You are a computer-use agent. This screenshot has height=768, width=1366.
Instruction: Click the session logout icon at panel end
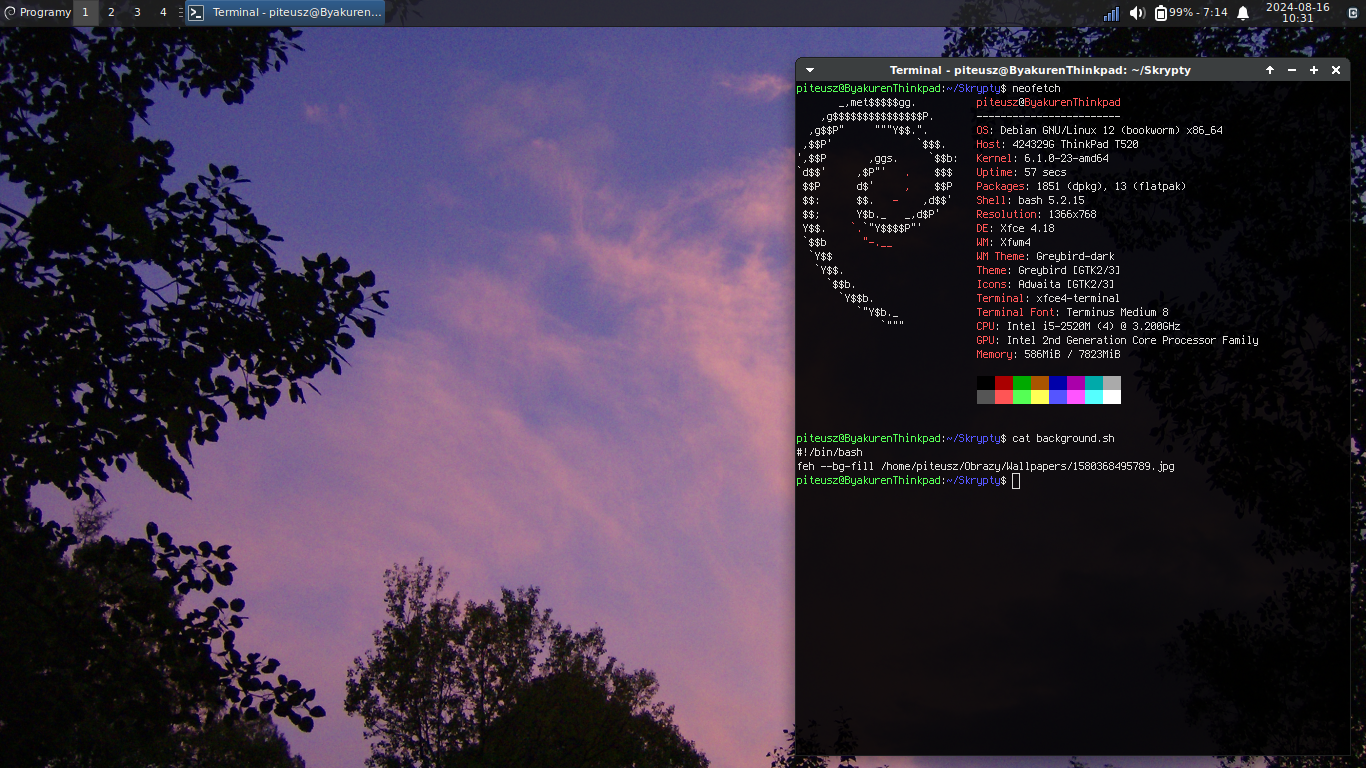(x=1353, y=13)
